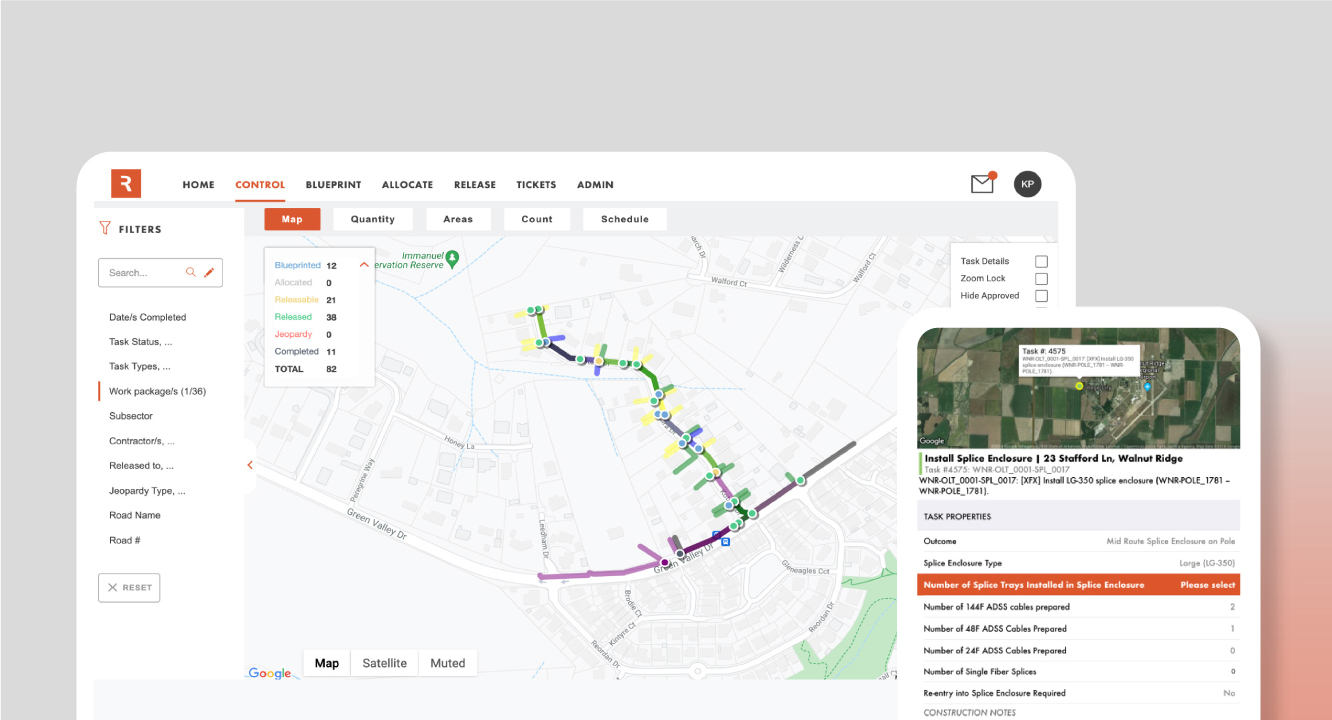Expand the Subsector filter
1332x720 pixels.
click(131, 416)
